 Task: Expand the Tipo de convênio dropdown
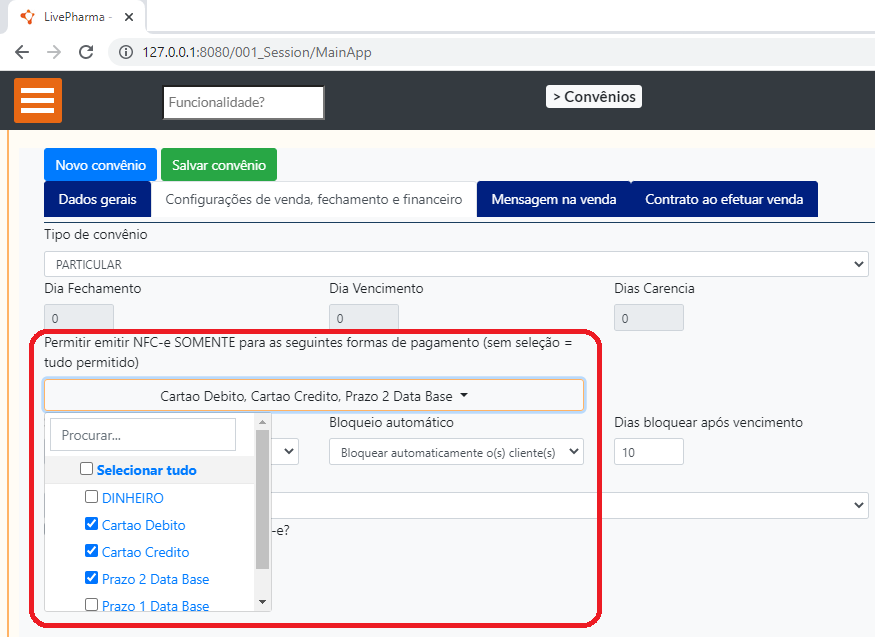click(455, 264)
